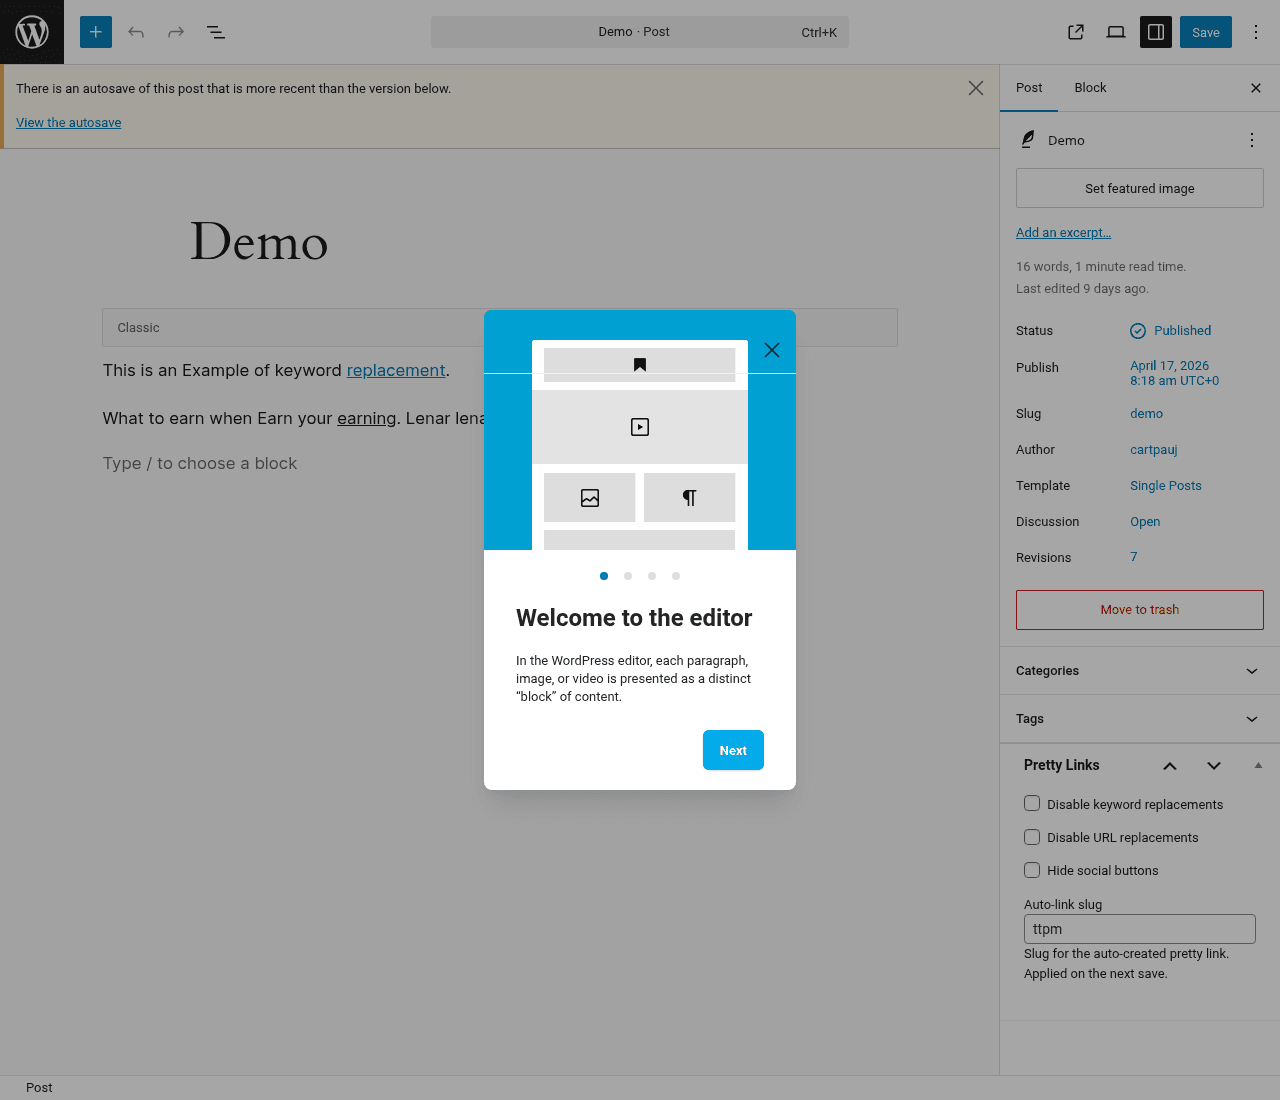Follow the replacement link in the post

click(x=396, y=370)
